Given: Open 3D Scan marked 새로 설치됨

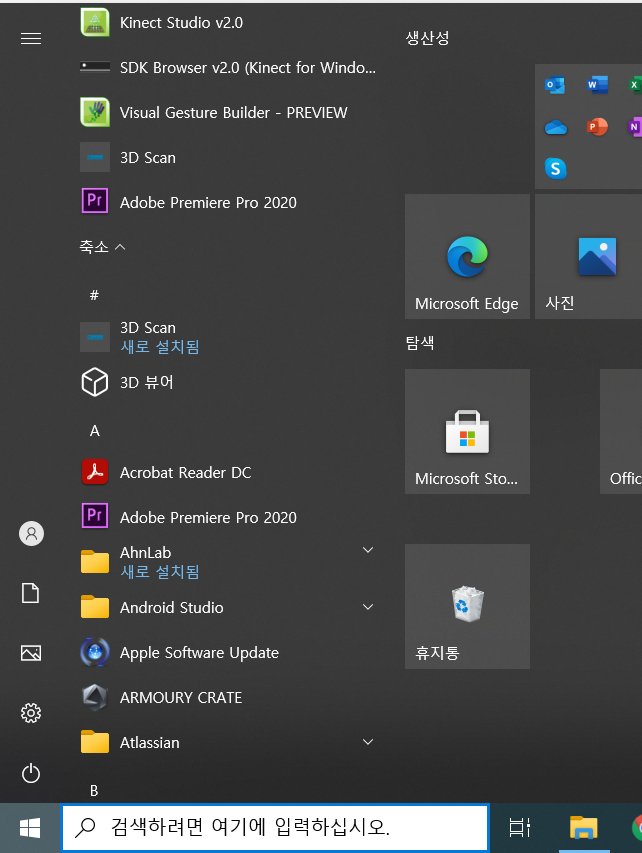Looking at the screenshot, I should (x=229, y=337).
